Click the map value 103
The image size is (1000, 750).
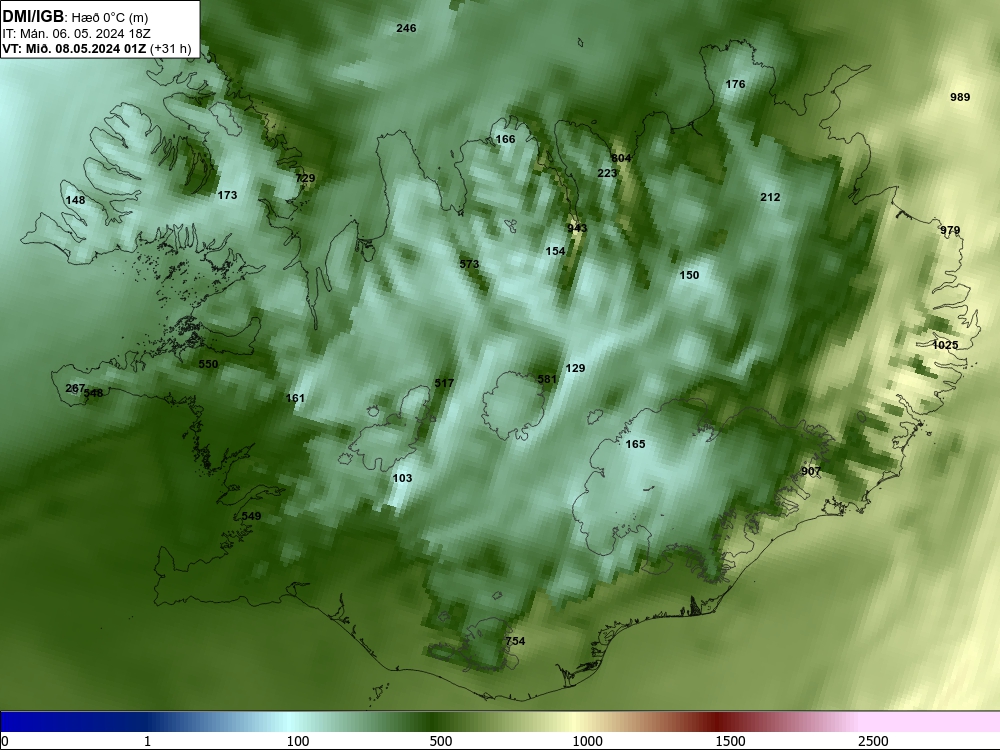402,478
